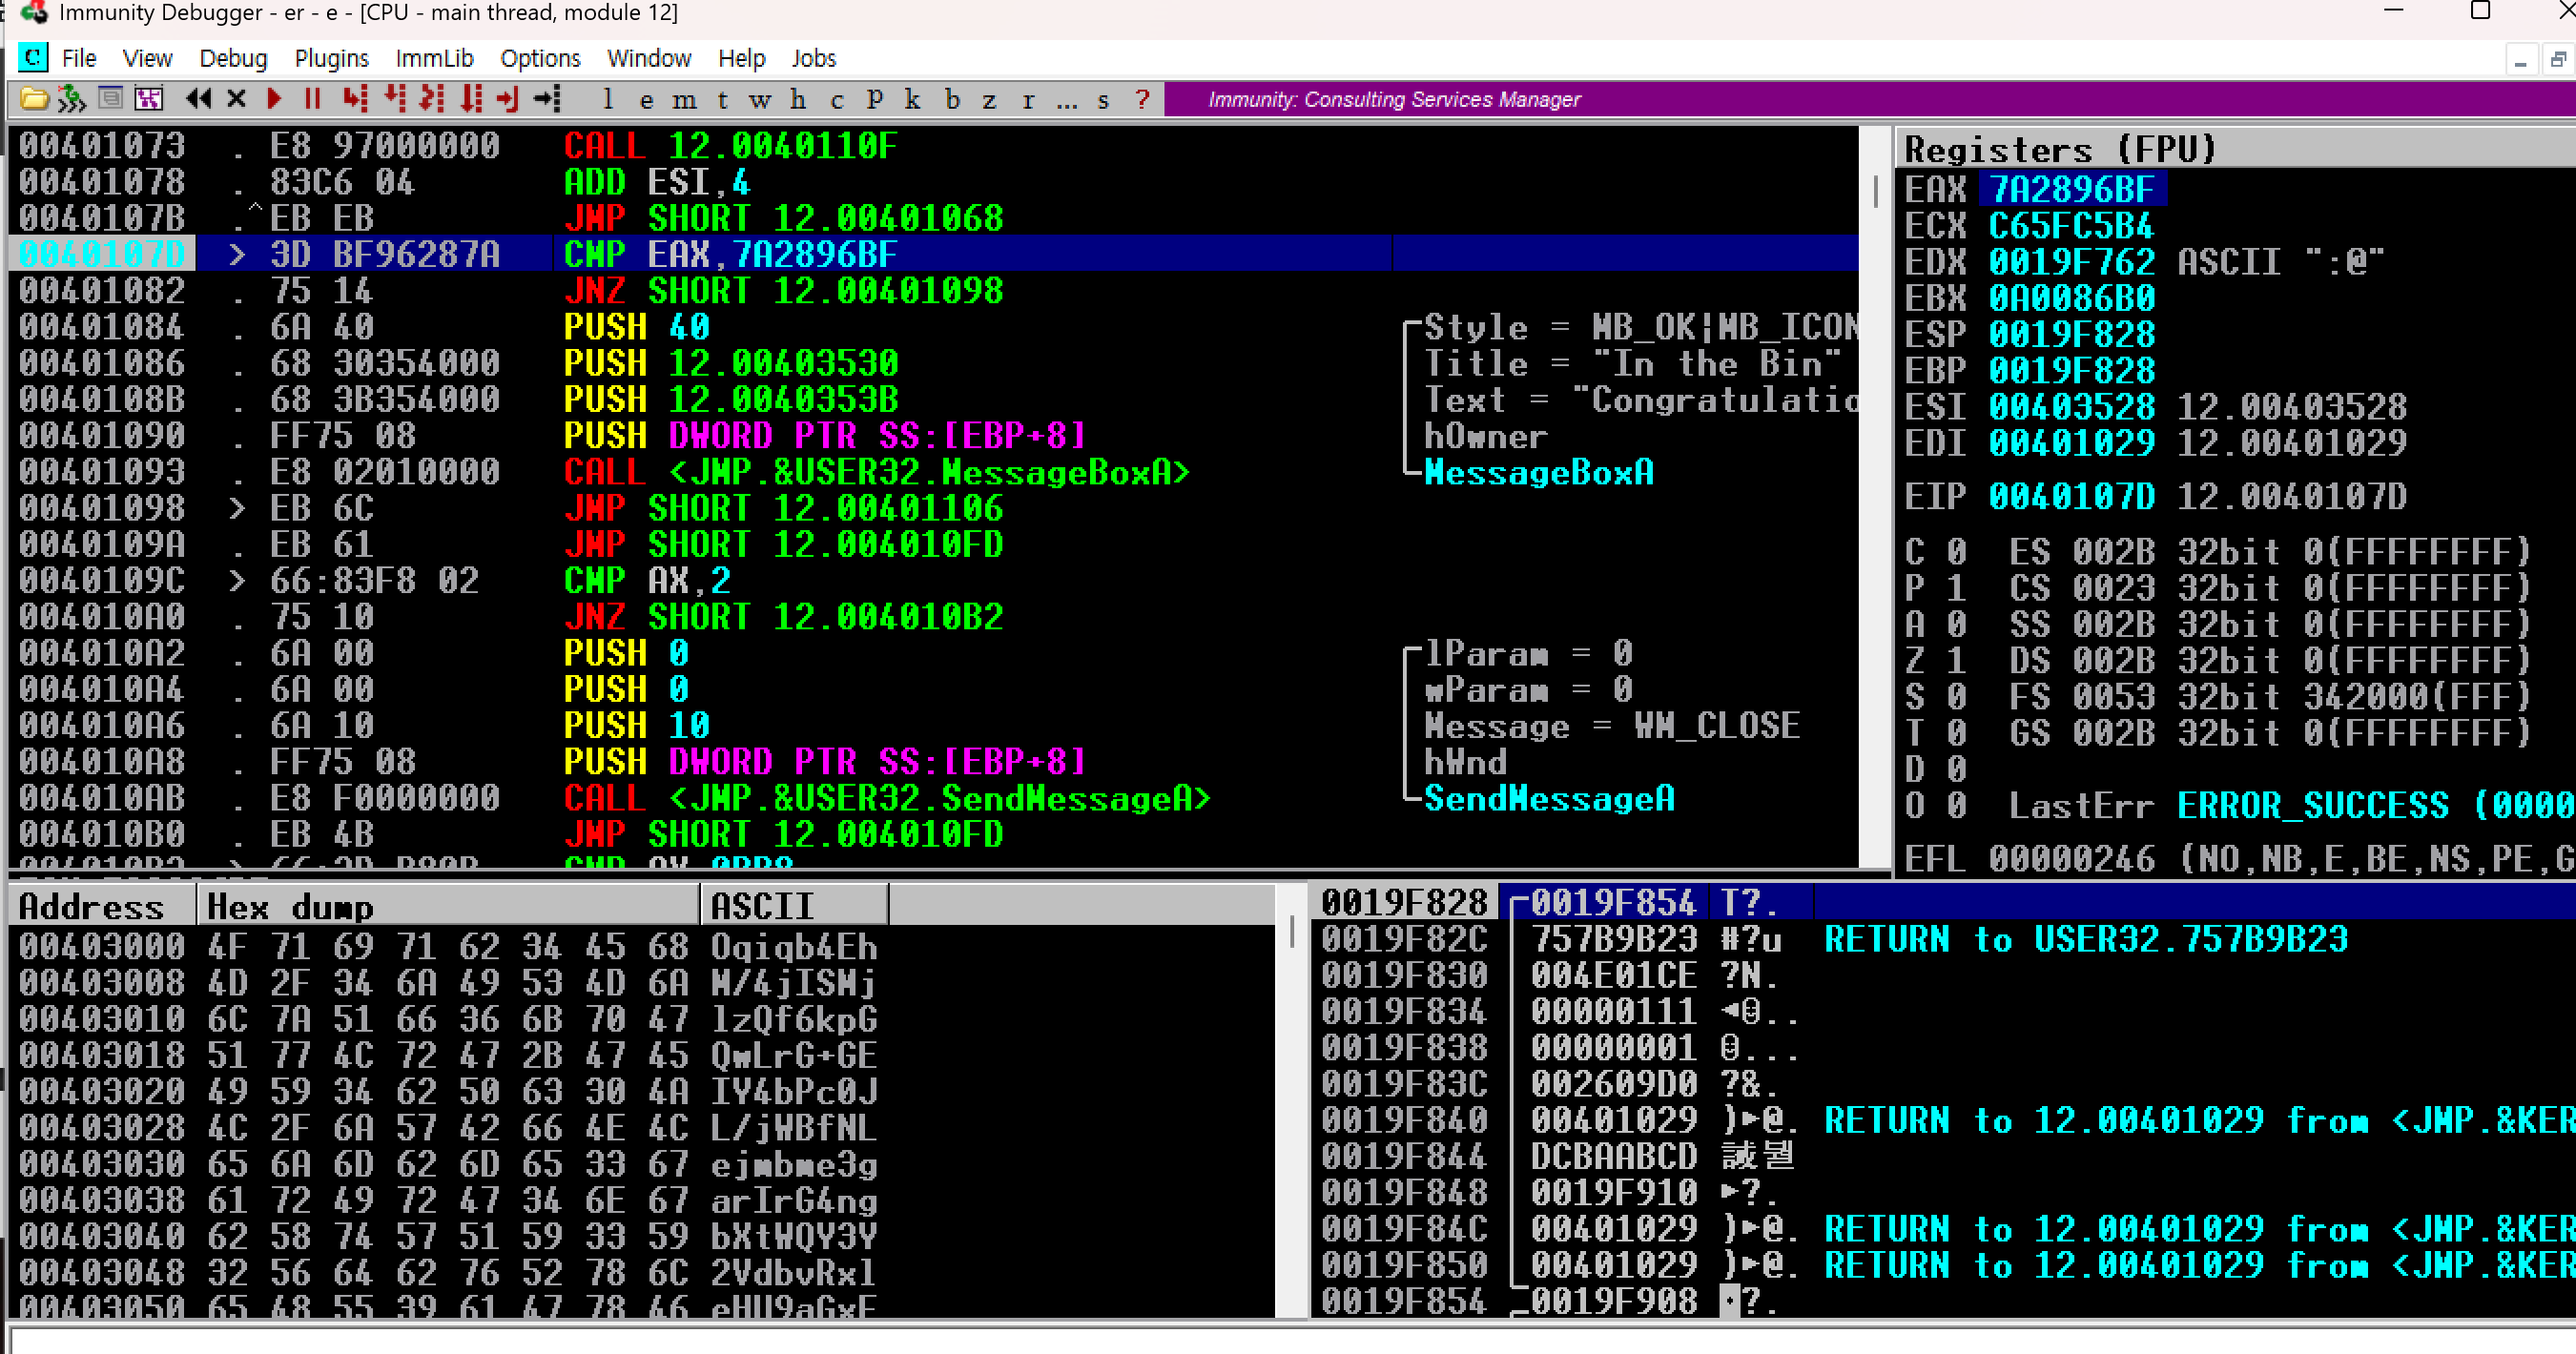Open Breakpoints window with 'b' button
Screen dimensions: 2576x1354
point(952,100)
